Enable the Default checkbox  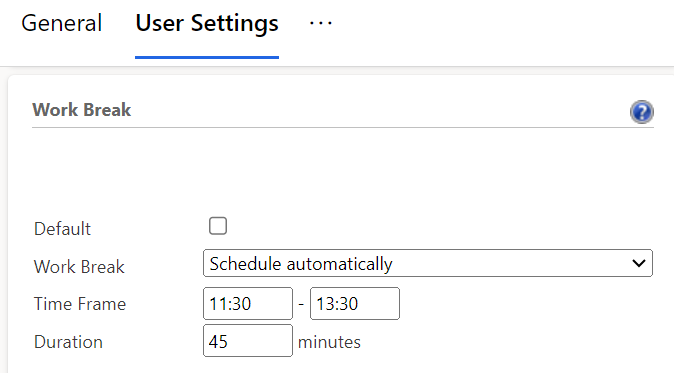point(218,226)
